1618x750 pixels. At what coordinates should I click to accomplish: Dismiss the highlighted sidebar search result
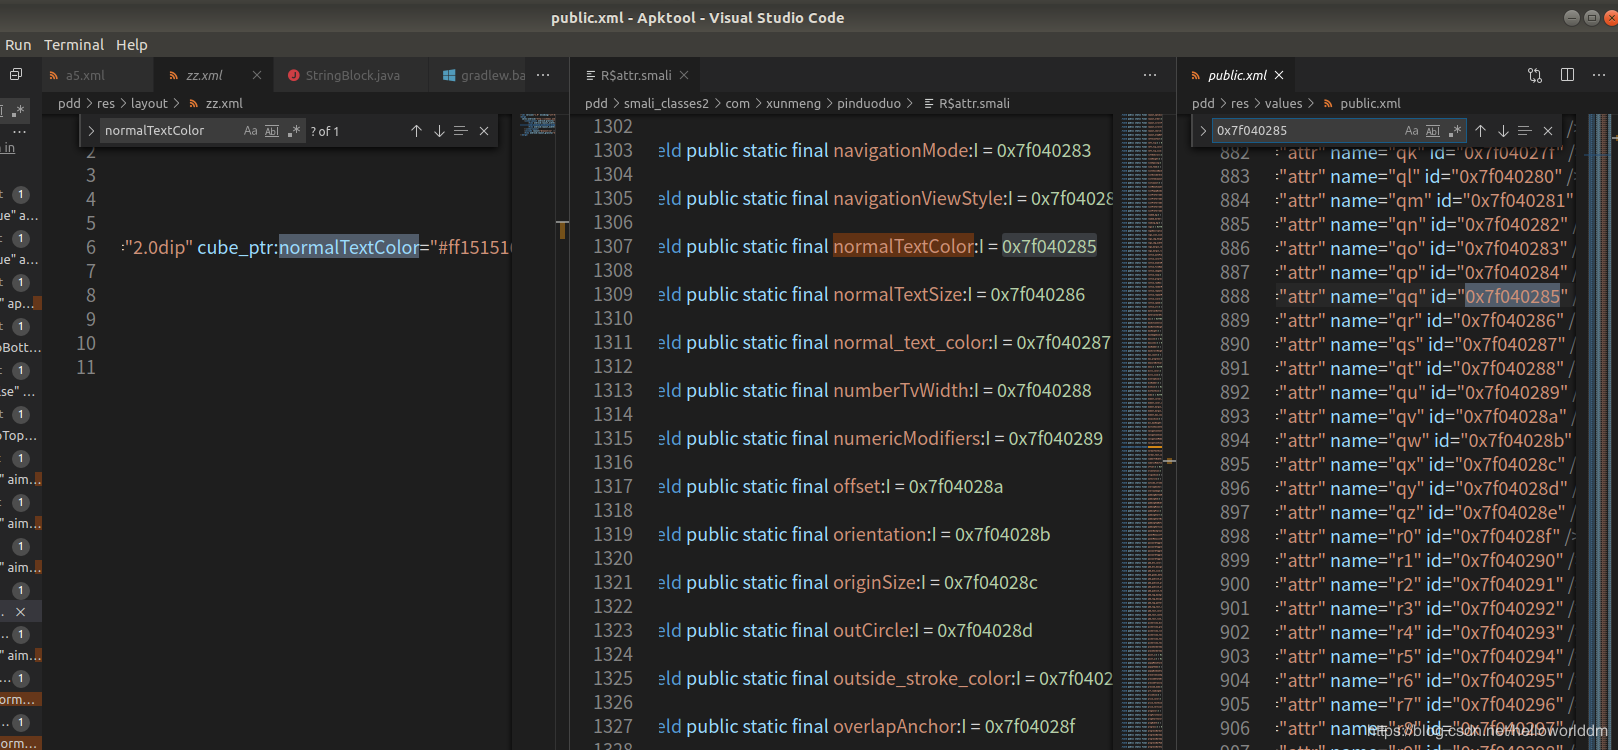point(20,611)
